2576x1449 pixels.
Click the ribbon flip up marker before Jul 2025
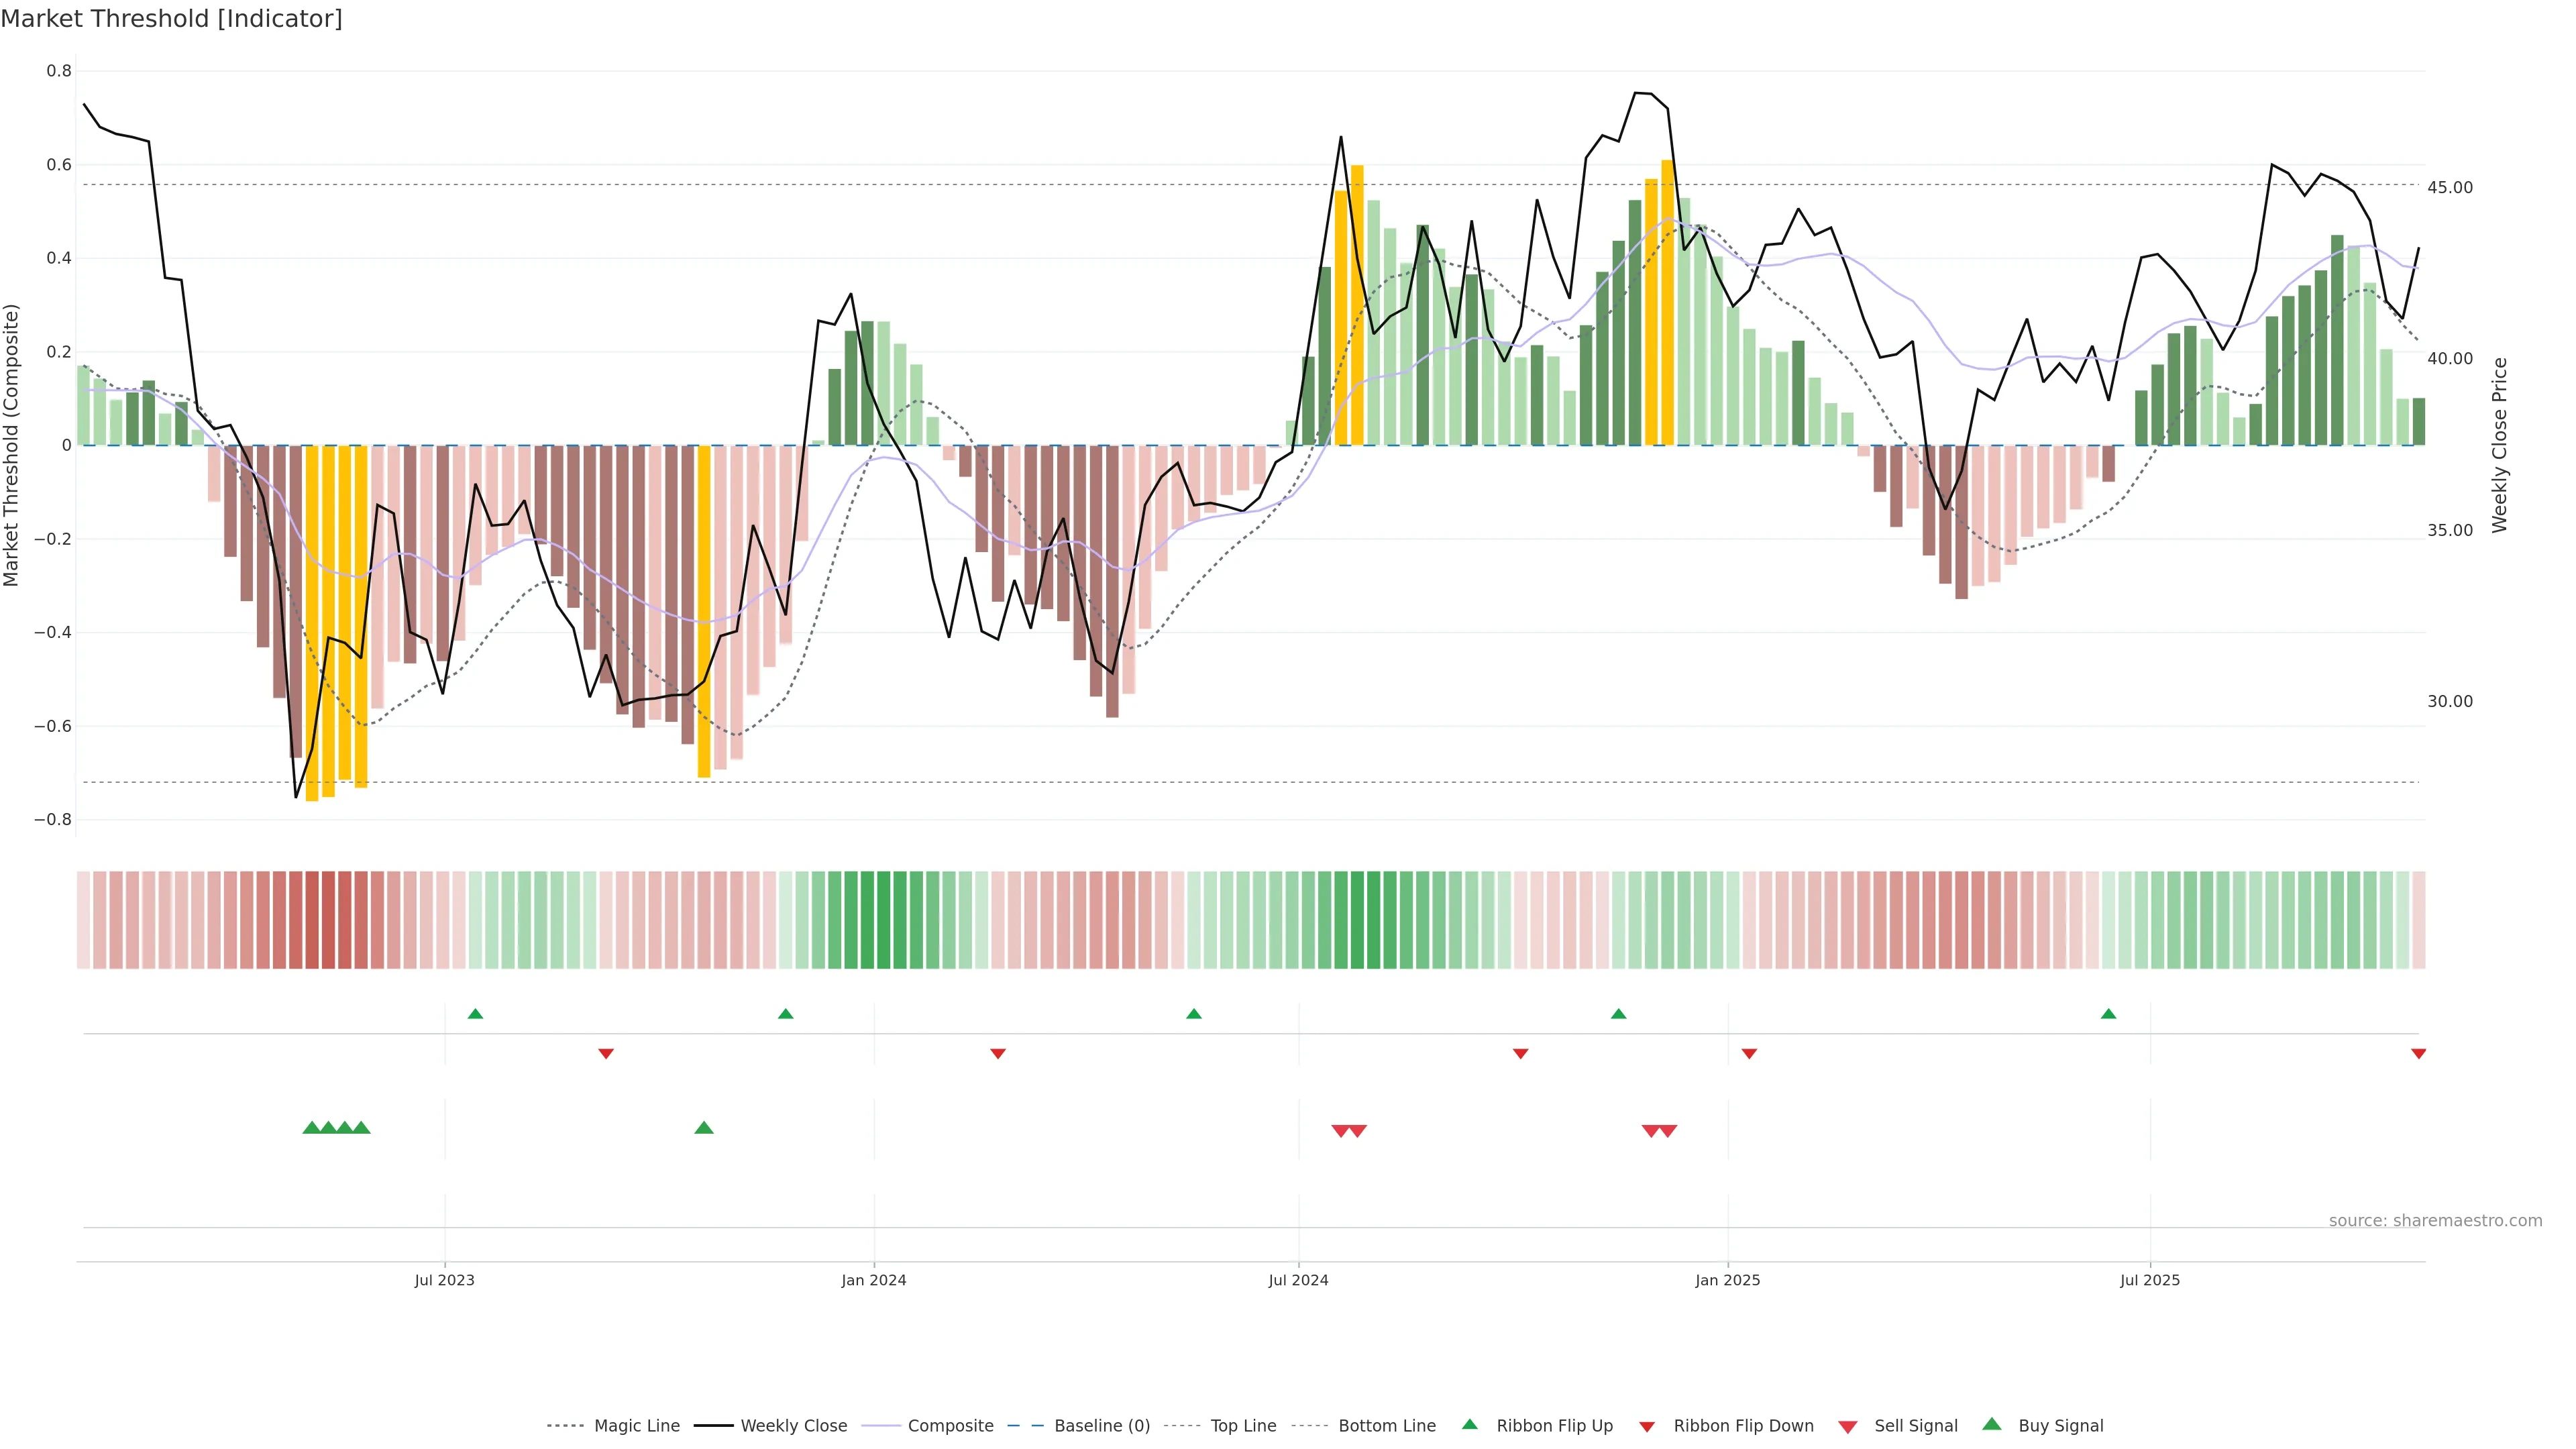pyautogui.click(x=2108, y=1014)
